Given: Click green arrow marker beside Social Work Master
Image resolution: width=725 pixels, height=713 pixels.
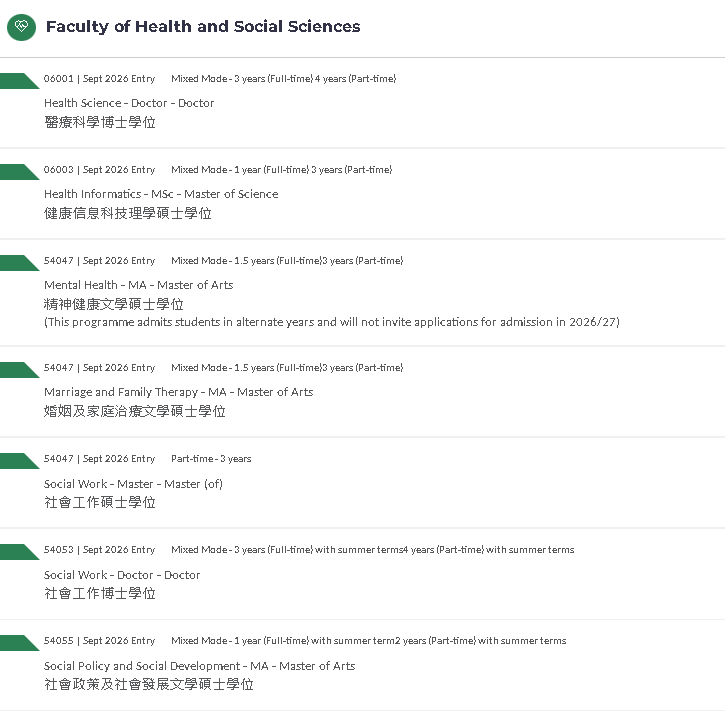Looking at the screenshot, I should coord(19,461).
